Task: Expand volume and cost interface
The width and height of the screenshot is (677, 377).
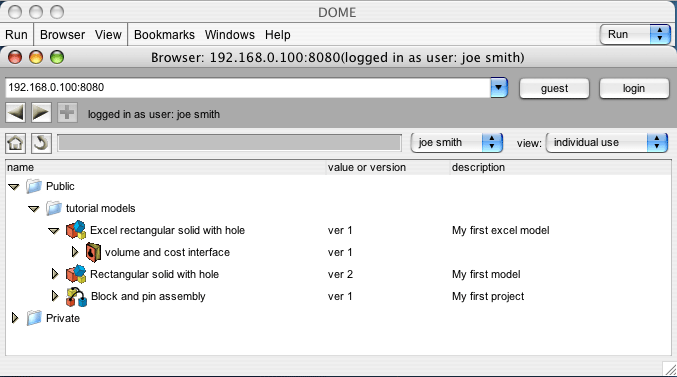Action: click(75, 251)
